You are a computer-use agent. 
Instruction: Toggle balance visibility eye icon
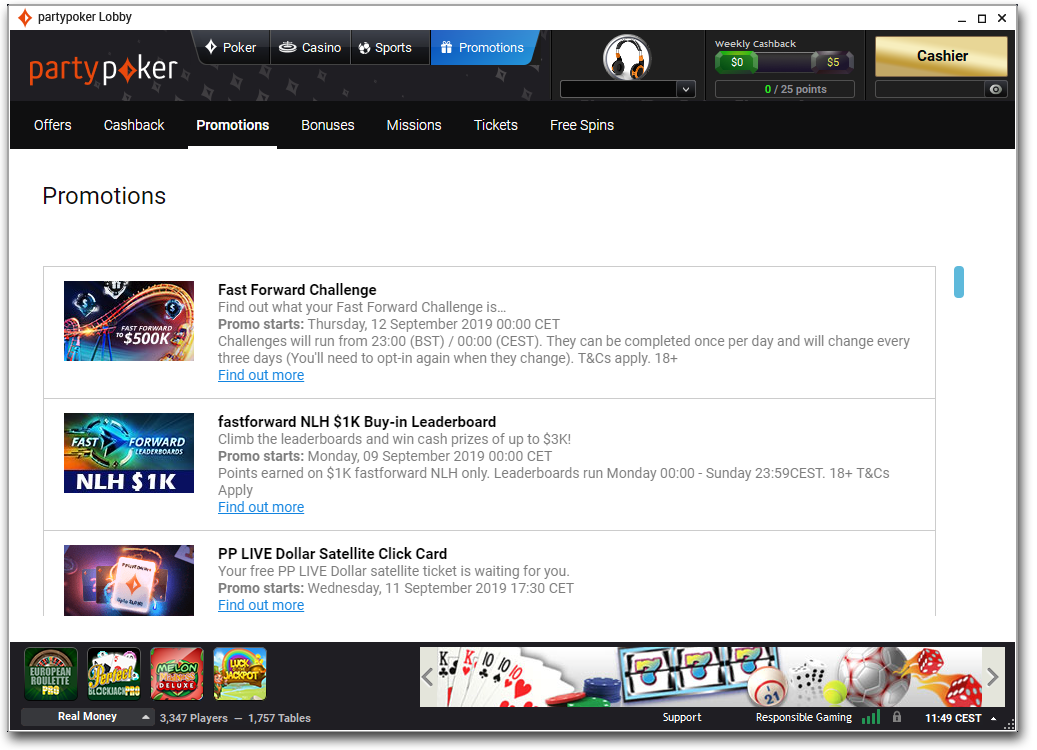click(x=995, y=89)
